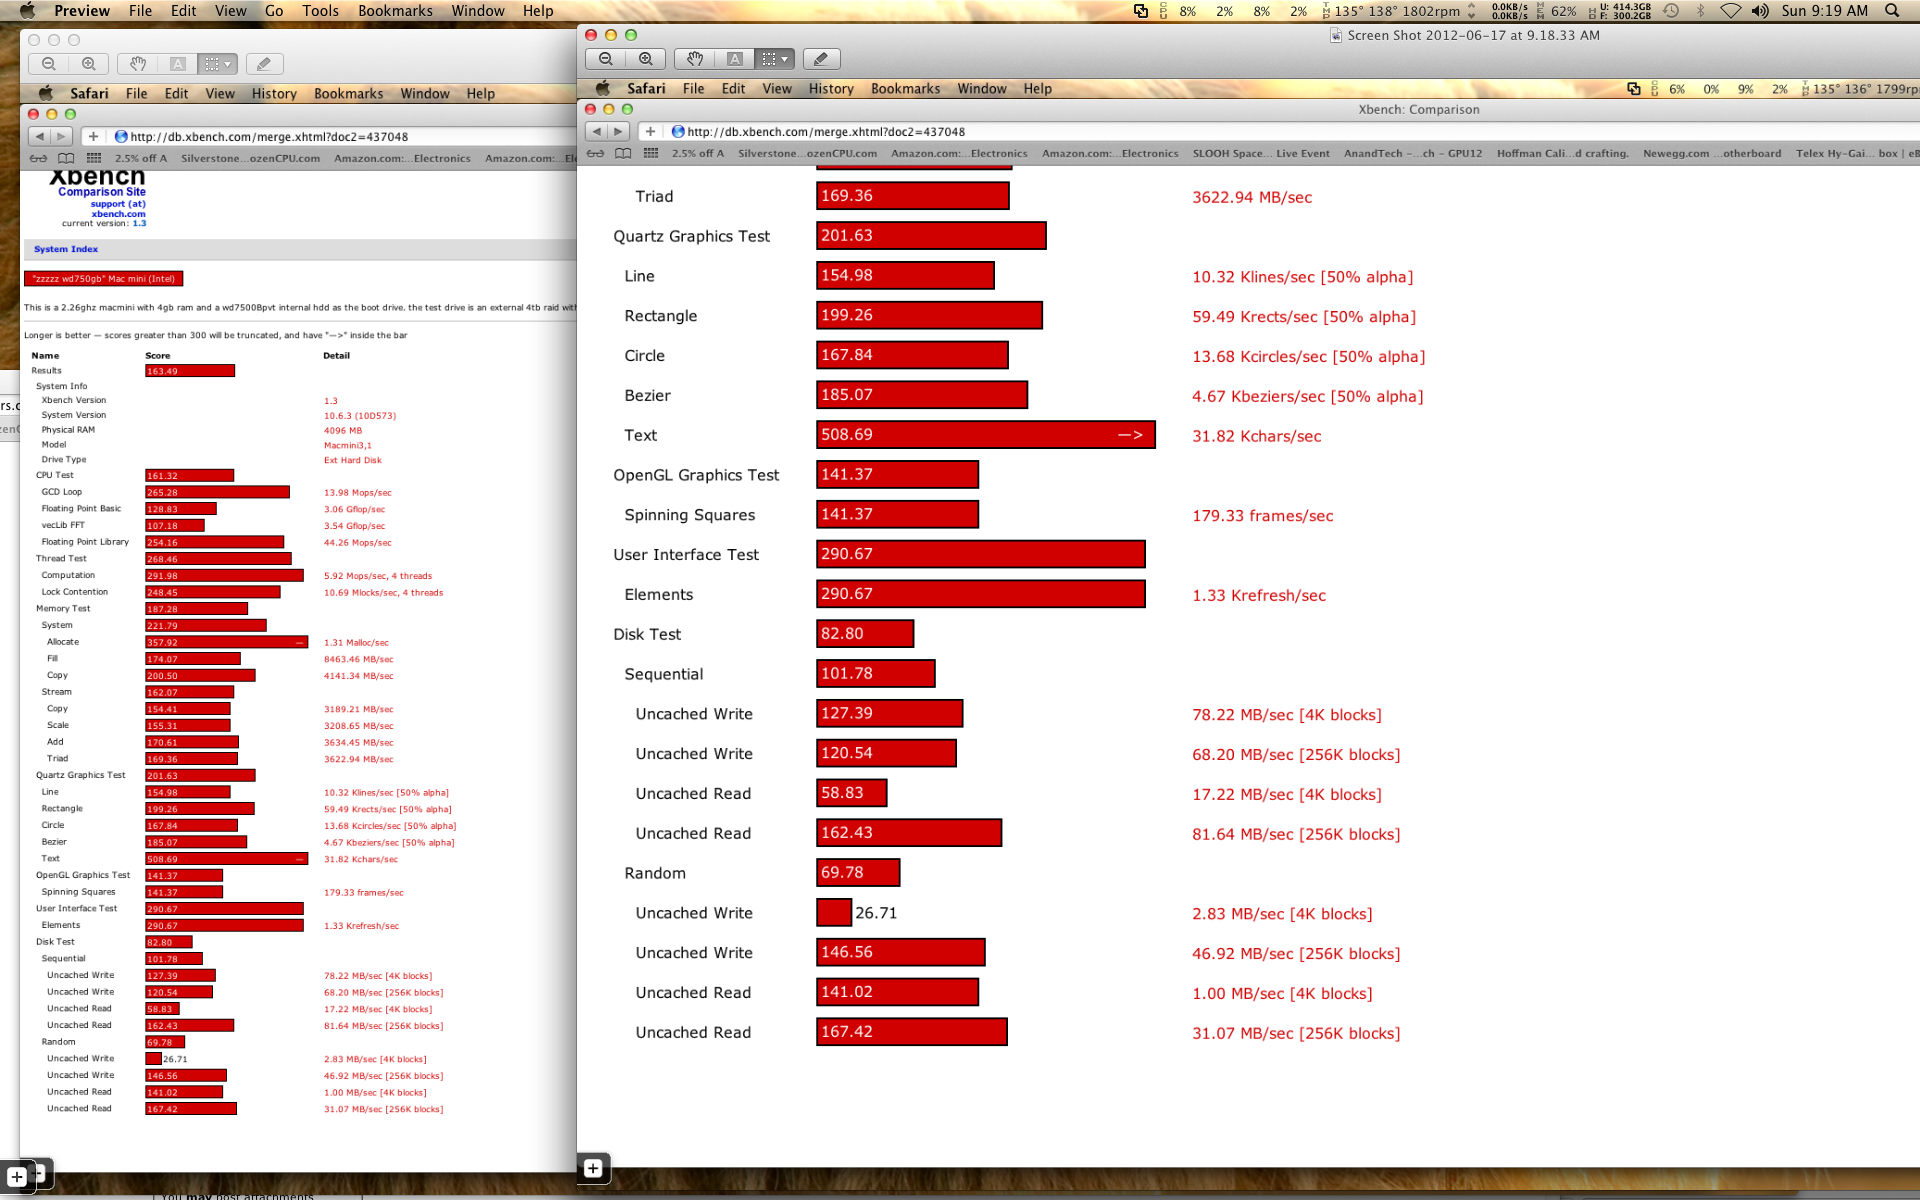Select the Text tool in the Screen Shot window
Viewport: 1920px width, 1200px height.
pyautogui.click(x=734, y=59)
